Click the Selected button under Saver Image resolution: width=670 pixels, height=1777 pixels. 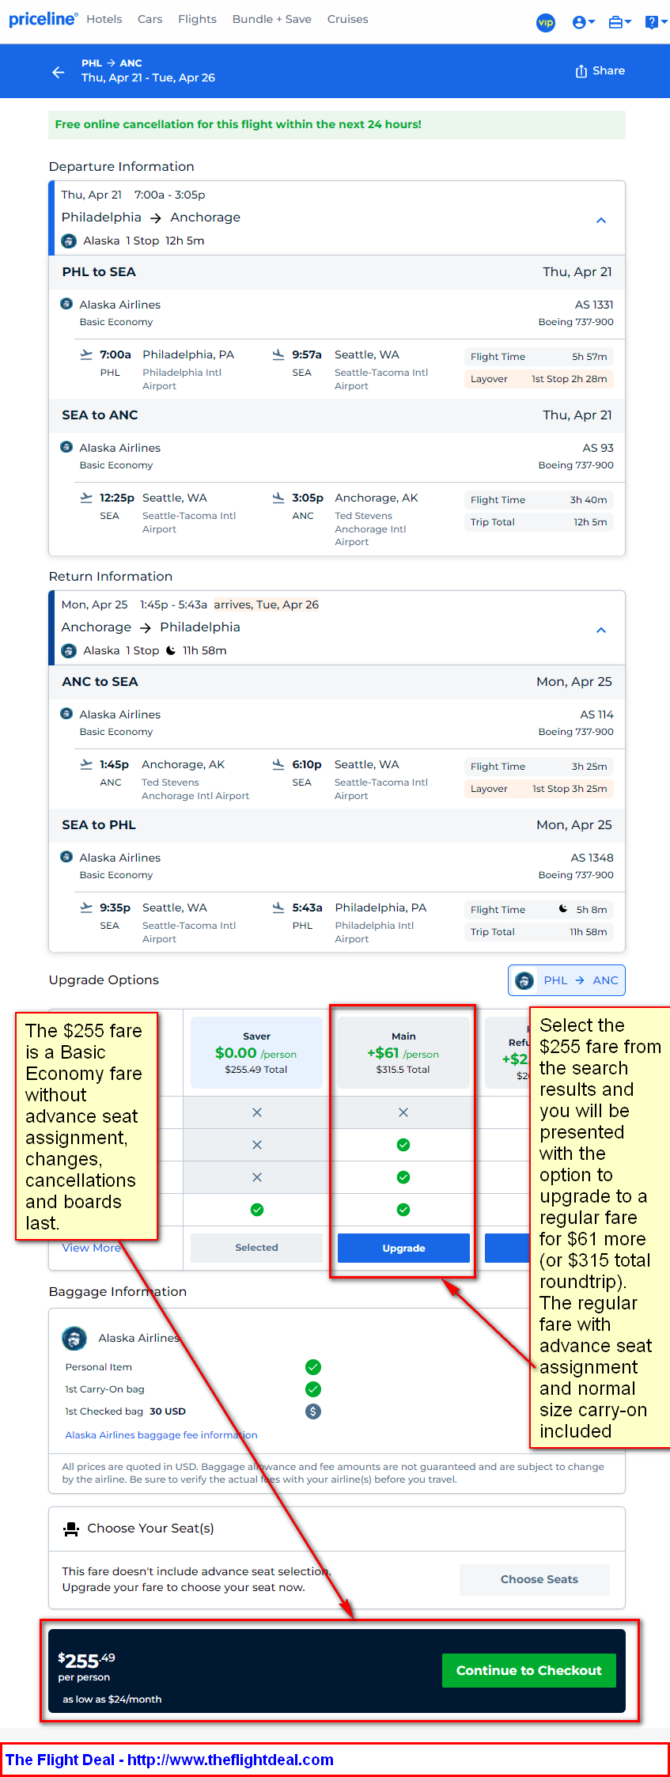[256, 1248]
